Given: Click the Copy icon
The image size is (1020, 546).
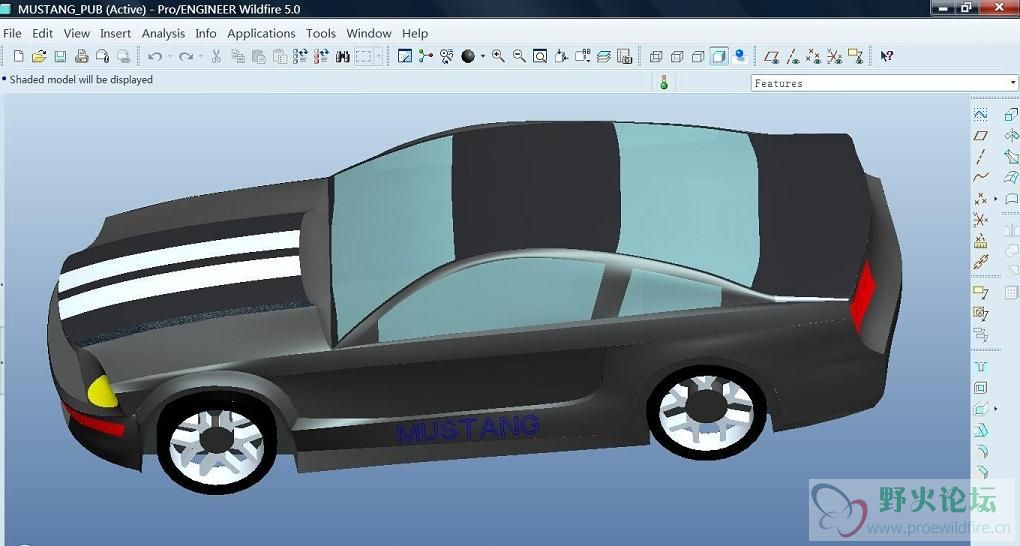Looking at the screenshot, I should 238,57.
